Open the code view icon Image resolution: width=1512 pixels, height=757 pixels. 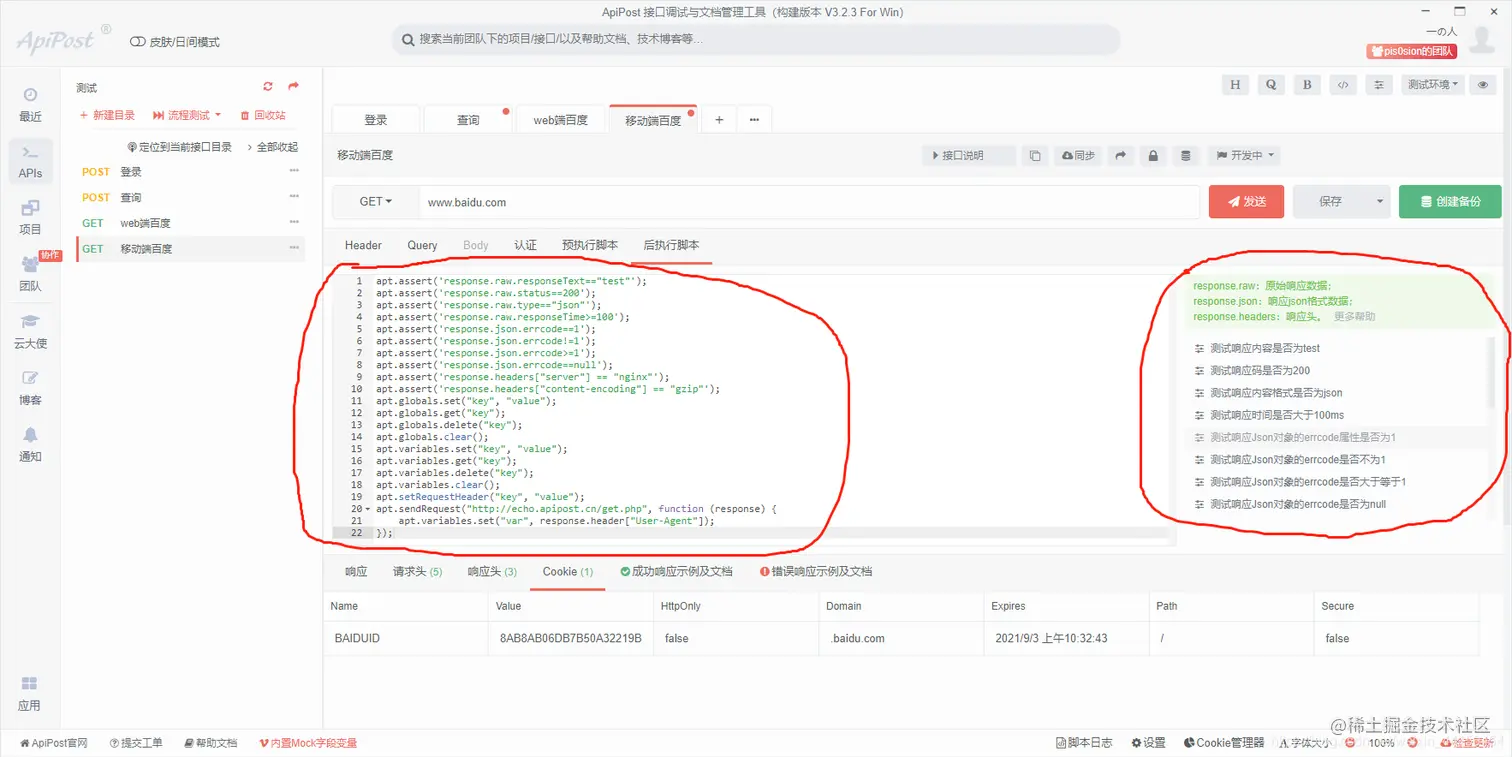pyautogui.click(x=1343, y=85)
